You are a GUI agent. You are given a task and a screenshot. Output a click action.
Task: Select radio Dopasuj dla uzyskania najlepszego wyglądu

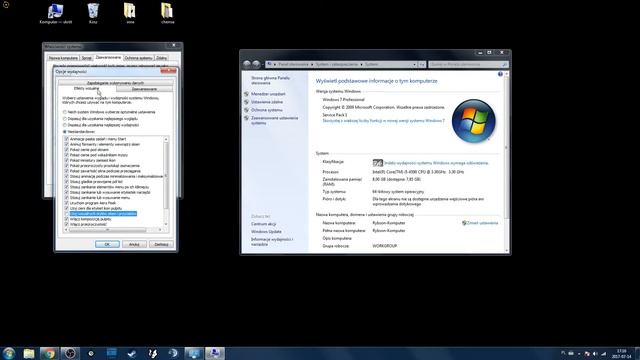click(x=64, y=119)
